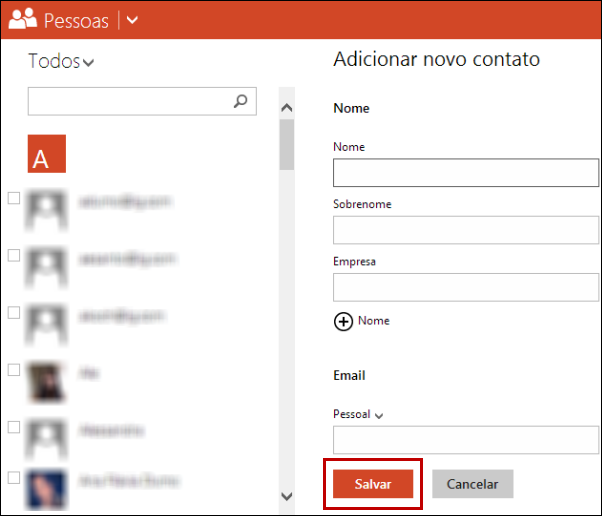This screenshot has width=602, height=516.
Task: Open the Pessoas app switcher dropdown
Action: pos(133,20)
